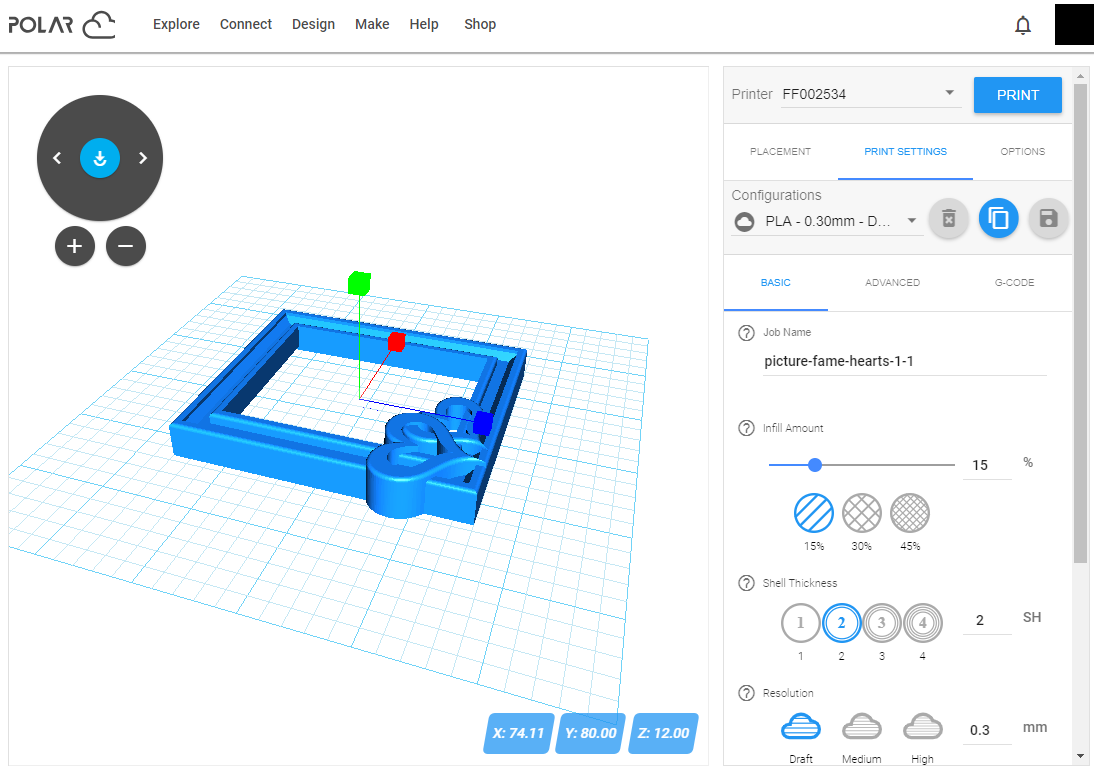
Task: Open the Explore menu
Action: pyautogui.click(x=177, y=24)
